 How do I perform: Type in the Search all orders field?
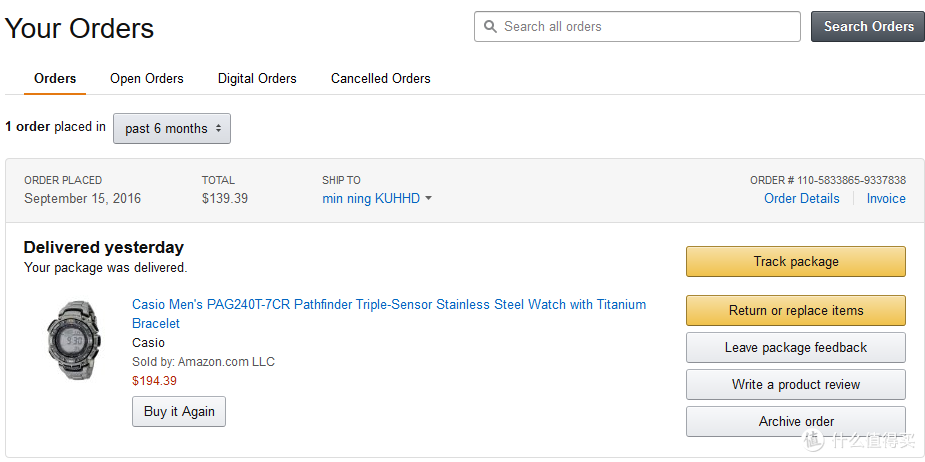point(645,27)
